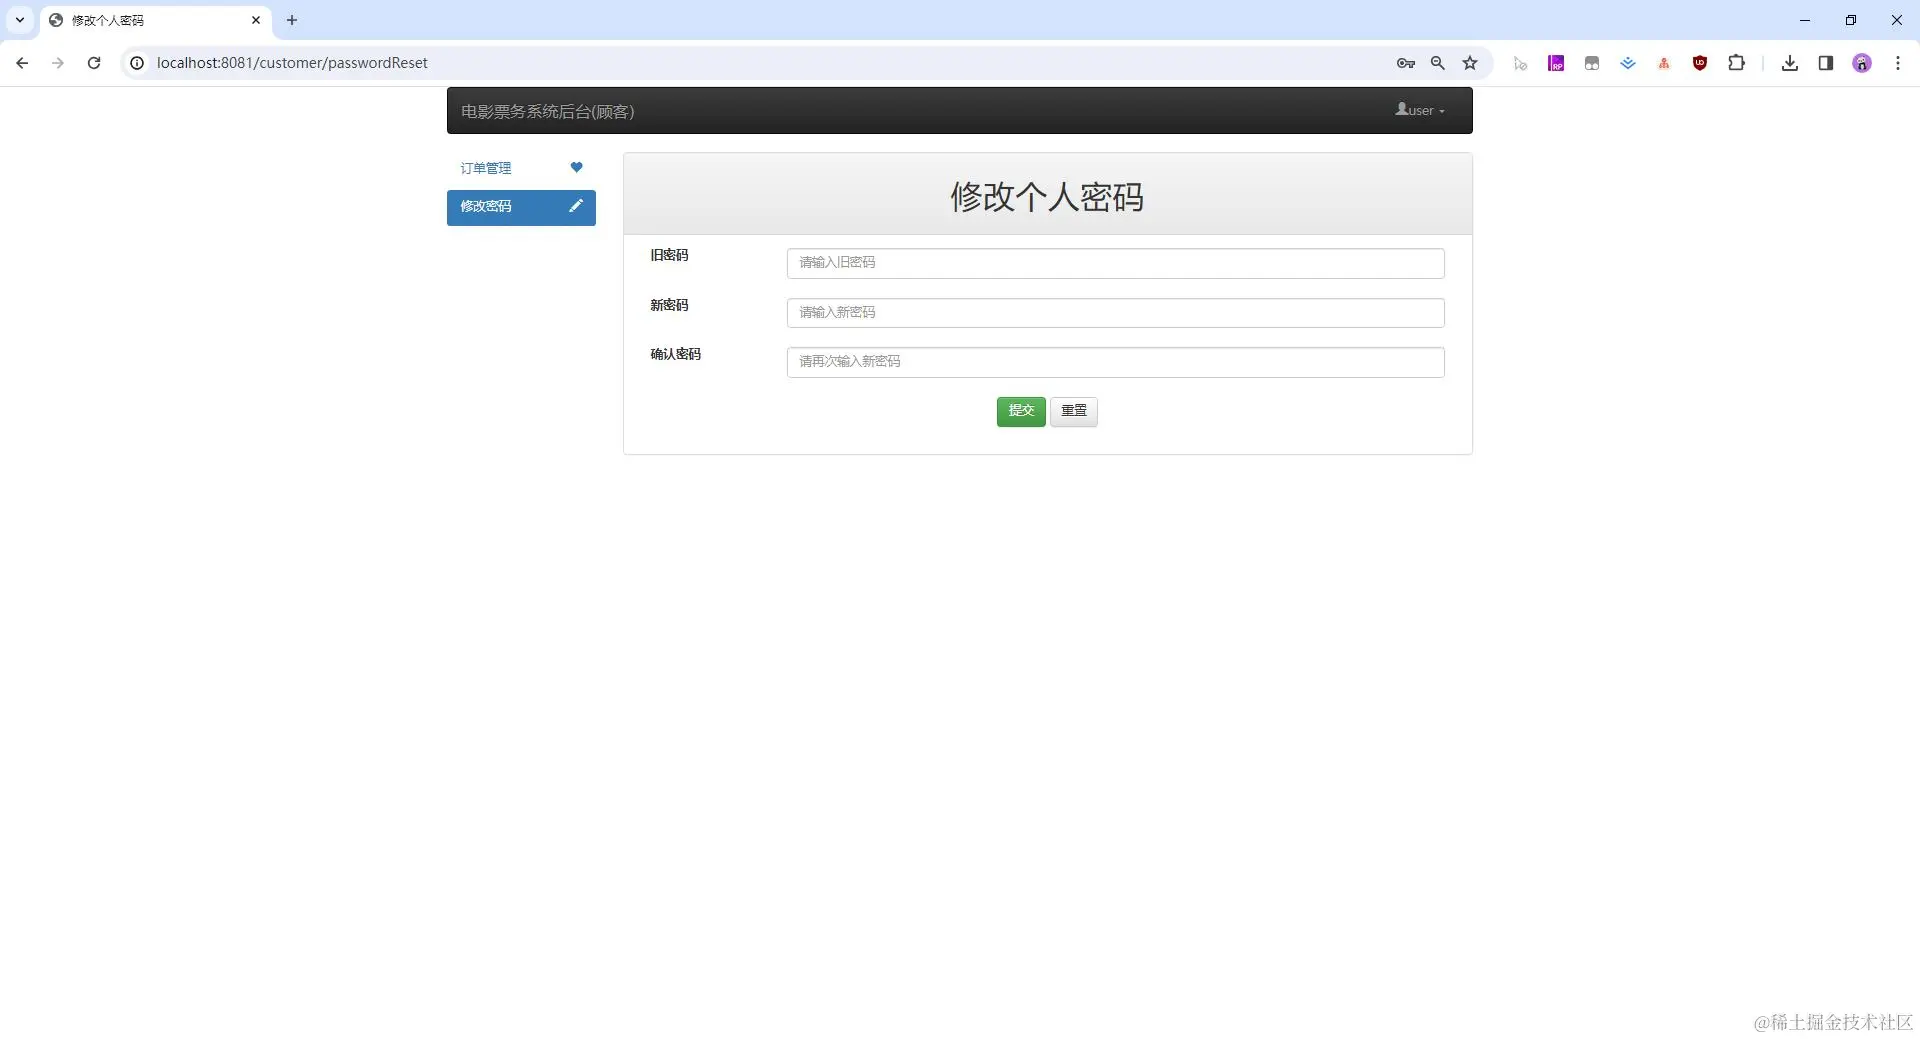Reset the form with 重置 button
The width and height of the screenshot is (1920, 1039).
tap(1074, 411)
